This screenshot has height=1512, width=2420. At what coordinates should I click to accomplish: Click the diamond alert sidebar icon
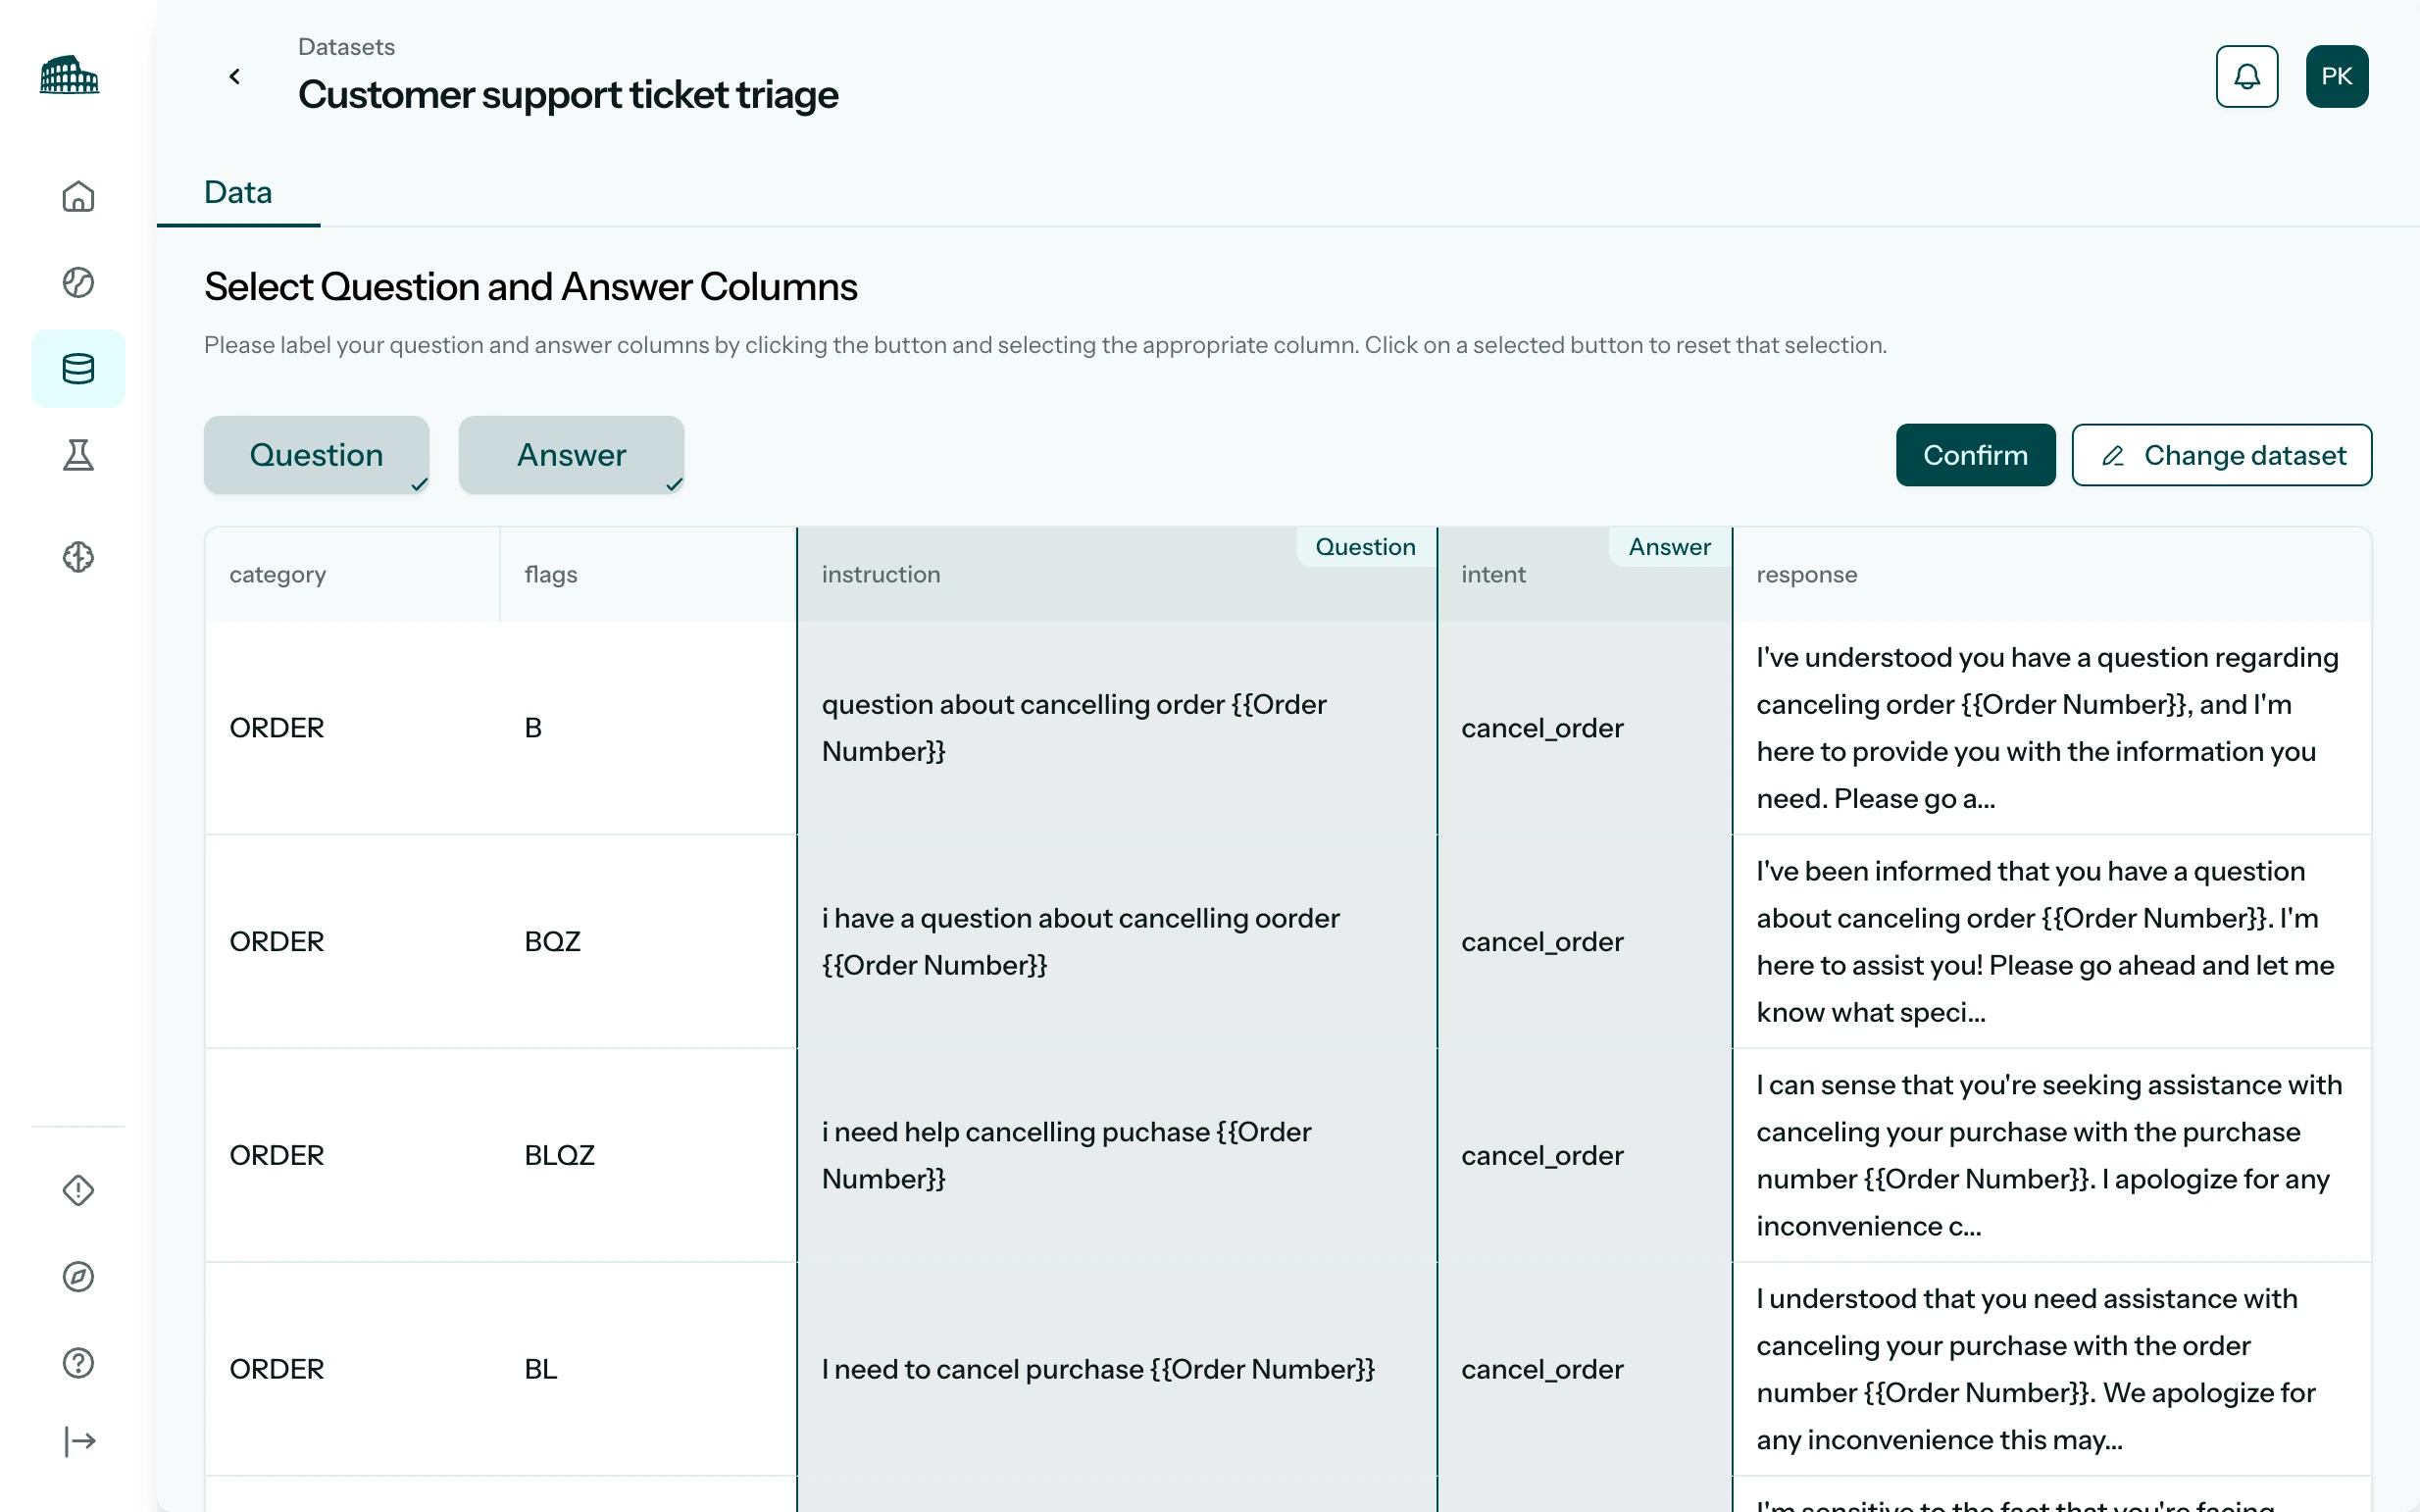coord(78,1190)
